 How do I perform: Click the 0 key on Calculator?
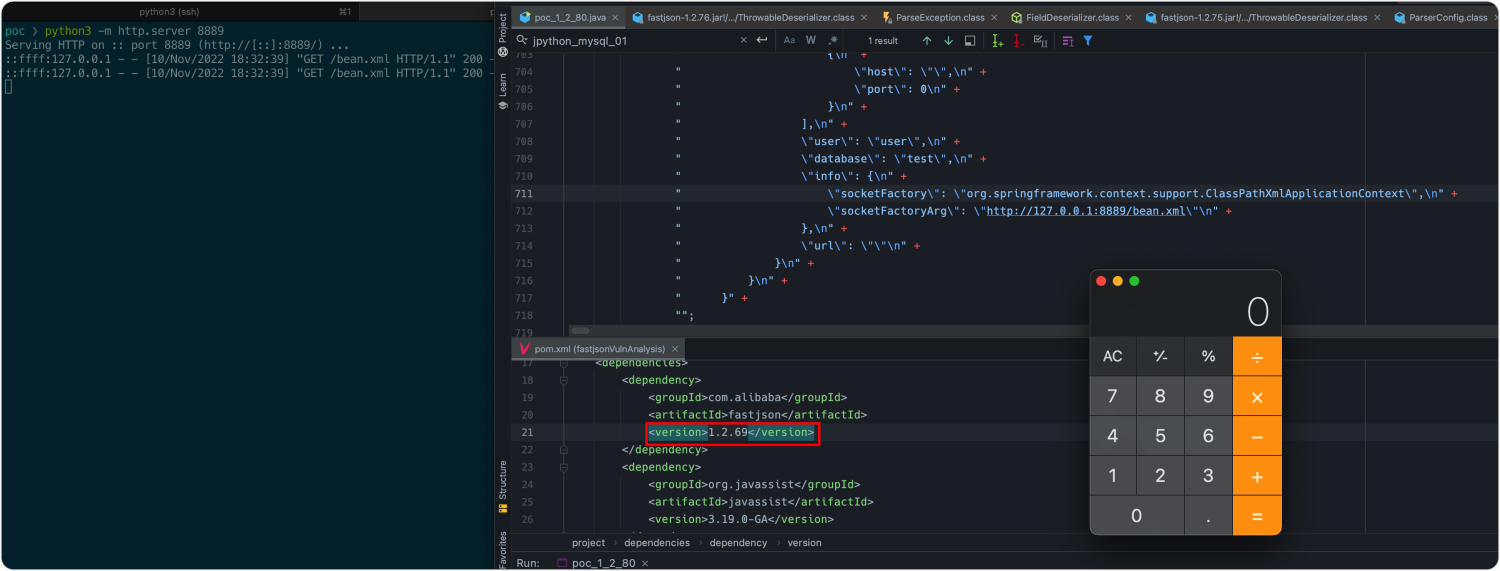pos(1136,516)
